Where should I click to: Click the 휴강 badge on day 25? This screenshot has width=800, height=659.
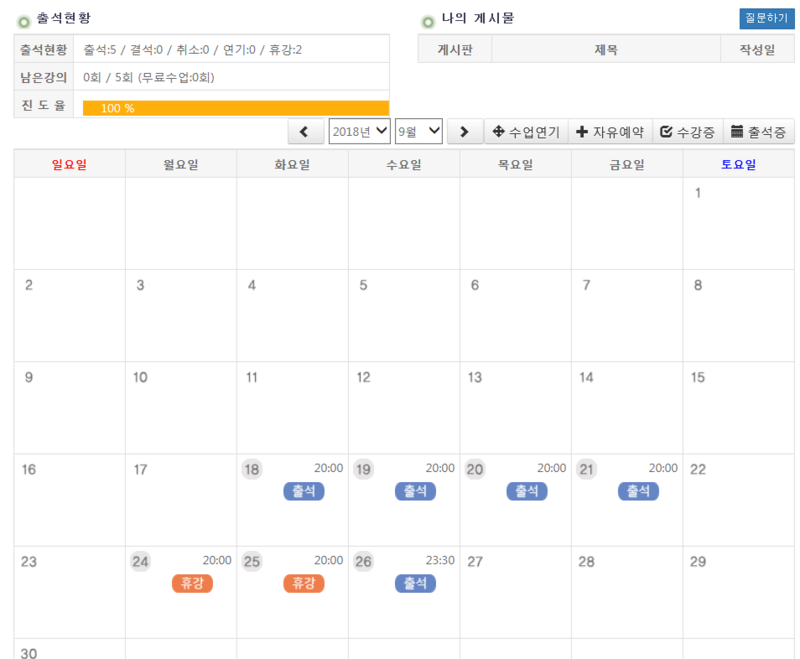(x=304, y=584)
